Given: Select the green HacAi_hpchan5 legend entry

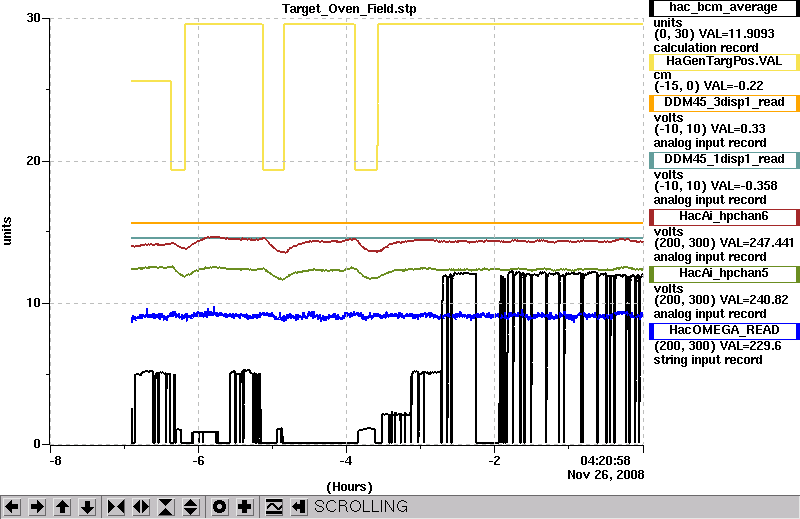Looking at the screenshot, I should pyautogui.click(x=723, y=274).
